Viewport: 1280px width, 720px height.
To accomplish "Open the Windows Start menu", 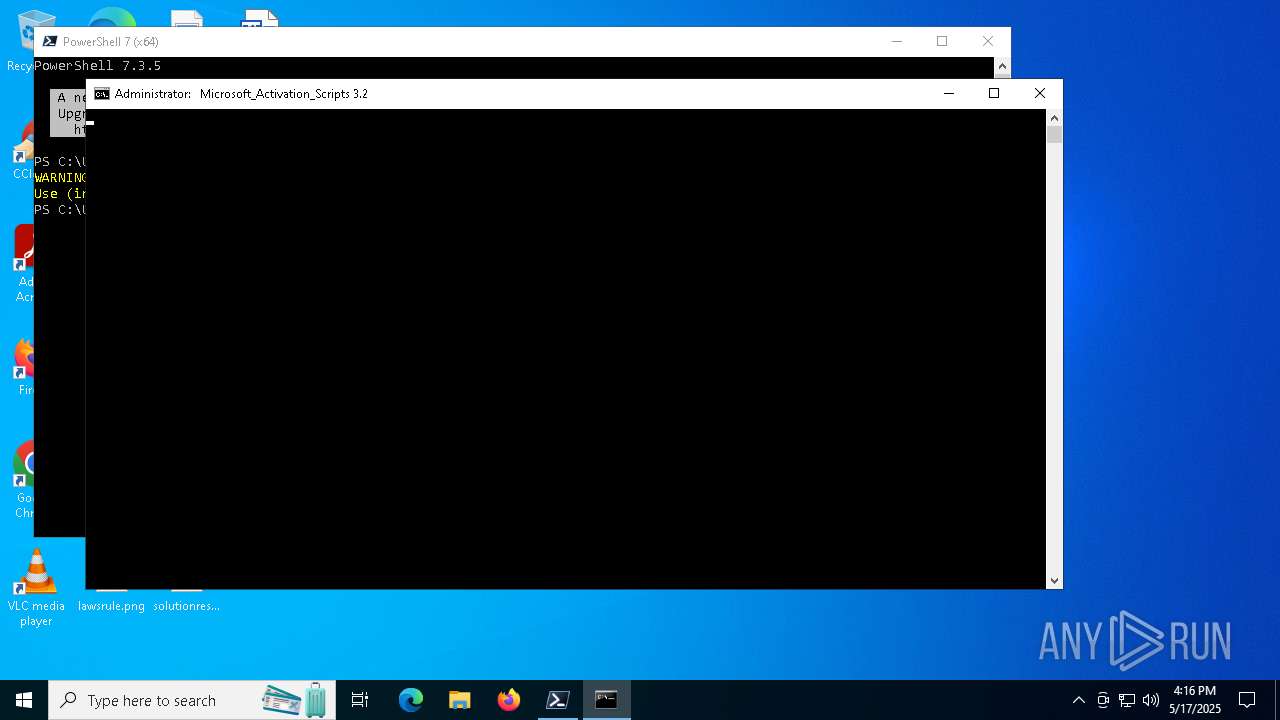I will [x=24, y=700].
